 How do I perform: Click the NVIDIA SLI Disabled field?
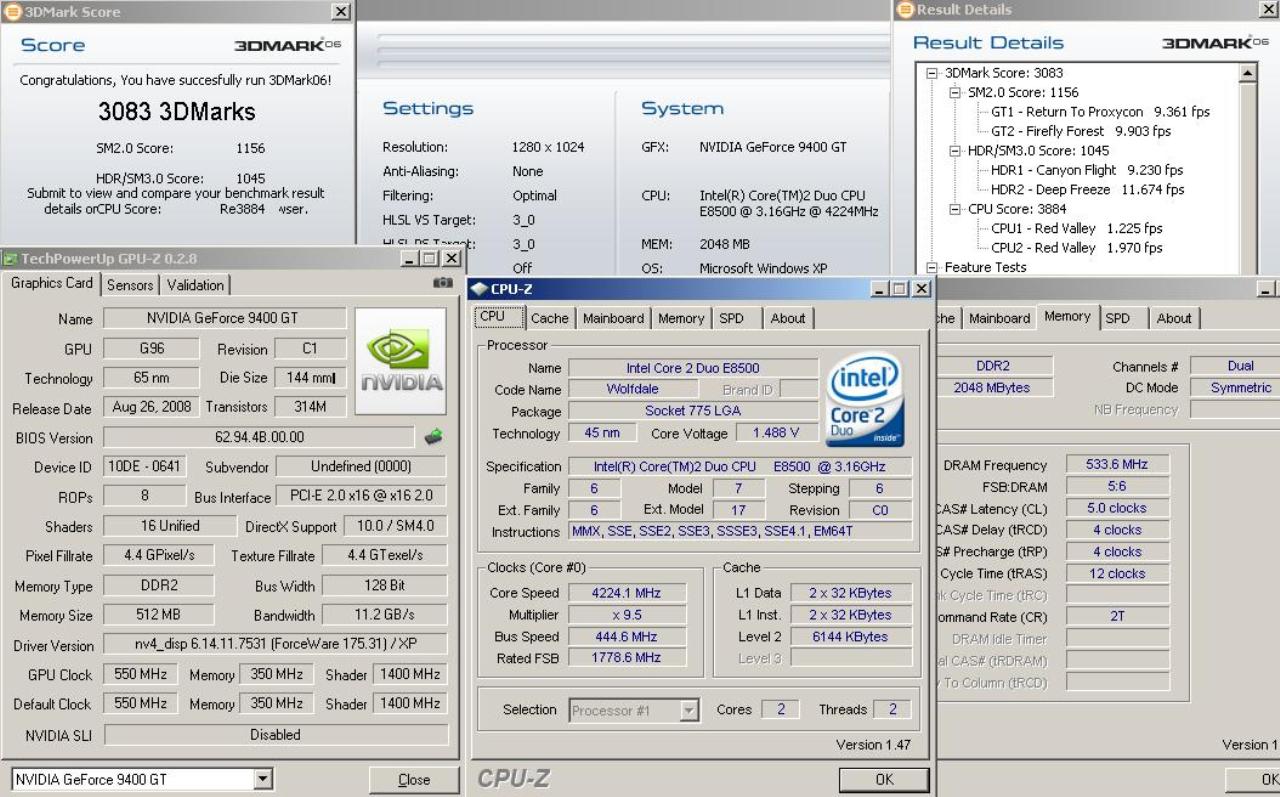[x=275, y=735]
